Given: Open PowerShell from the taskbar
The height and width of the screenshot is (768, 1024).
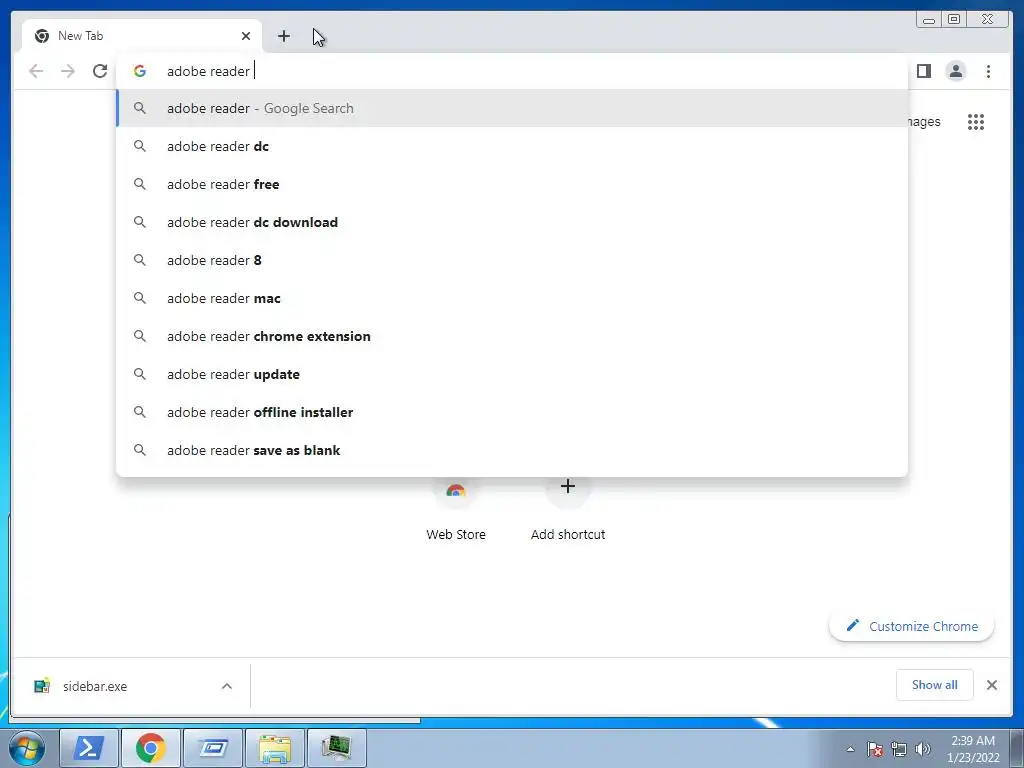Looking at the screenshot, I should tap(89, 748).
